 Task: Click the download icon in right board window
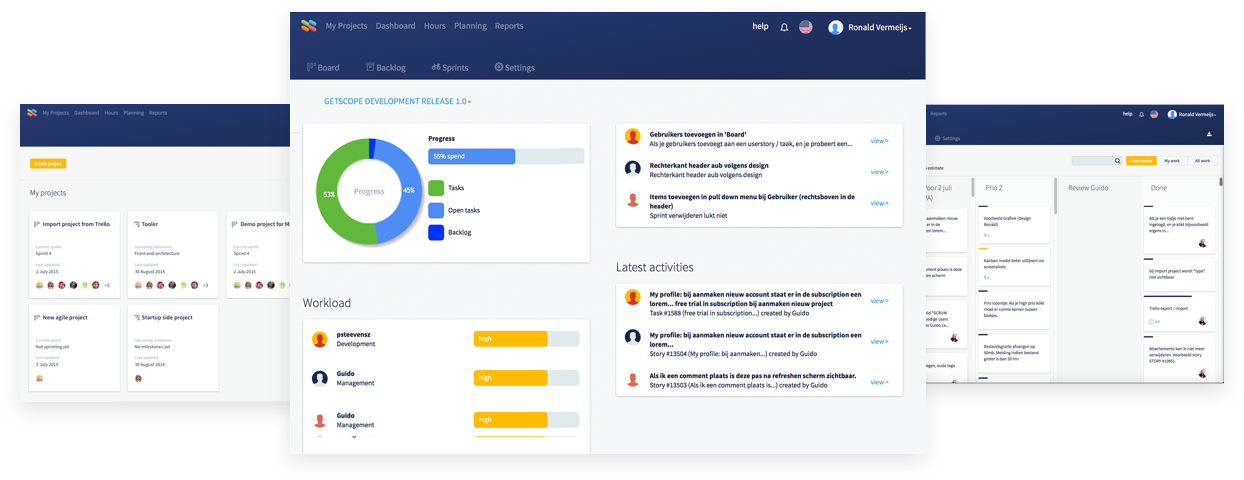(1209, 134)
